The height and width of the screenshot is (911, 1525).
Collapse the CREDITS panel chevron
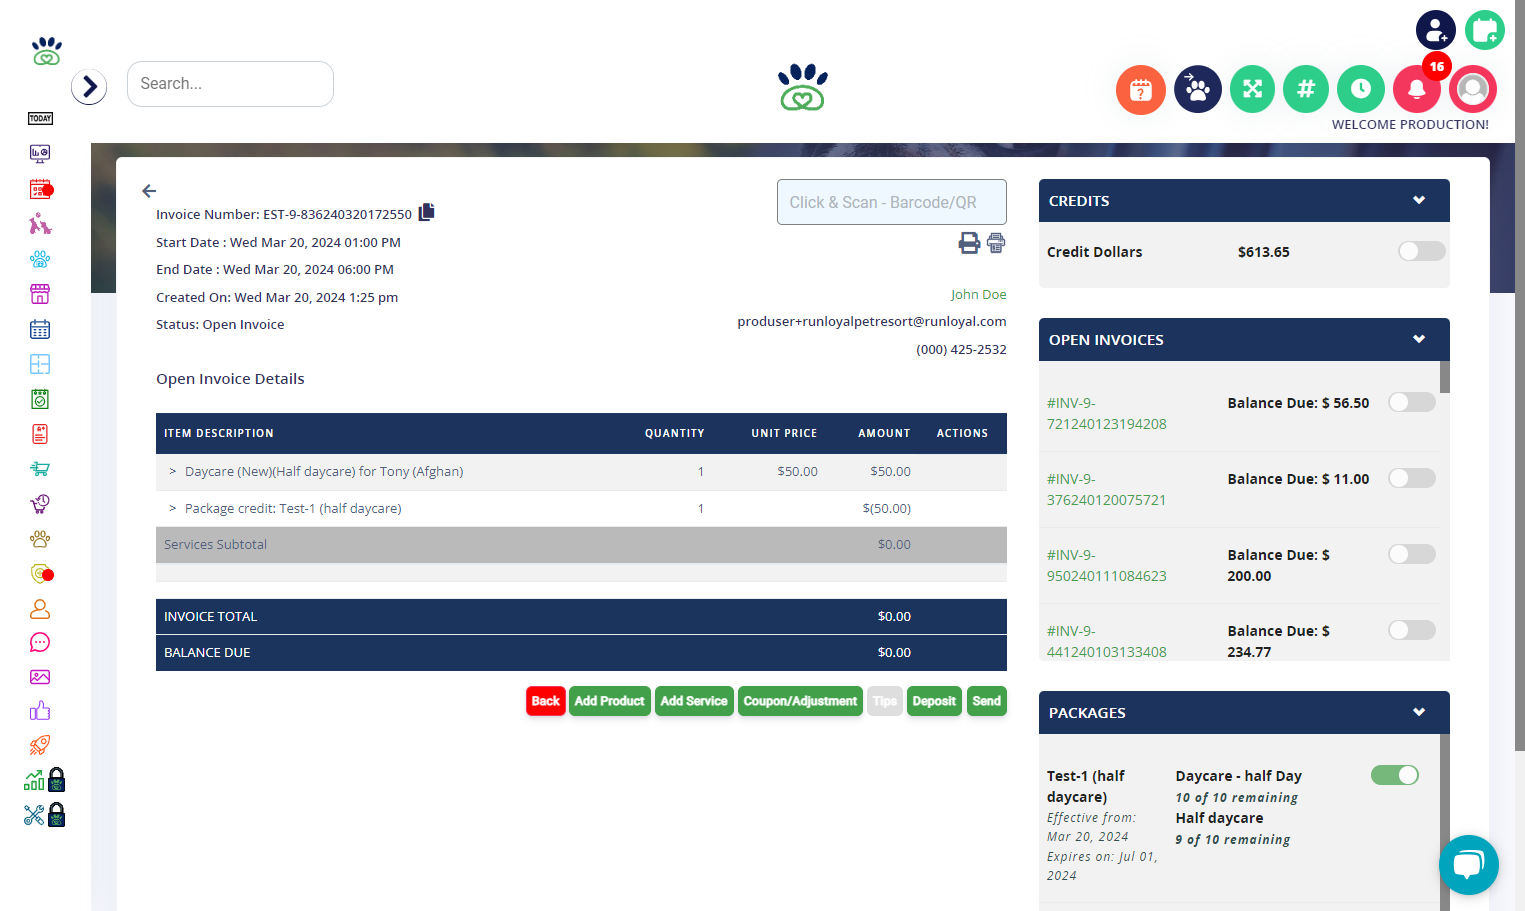point(1418,200)
